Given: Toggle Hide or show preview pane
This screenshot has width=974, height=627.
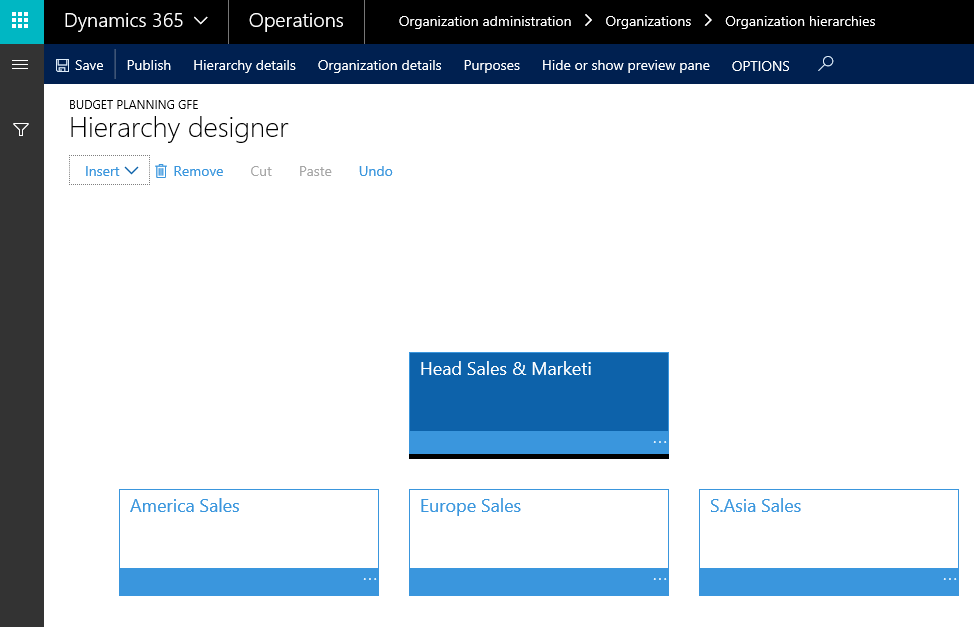Looking at the screenshot, I should (625, 65).
